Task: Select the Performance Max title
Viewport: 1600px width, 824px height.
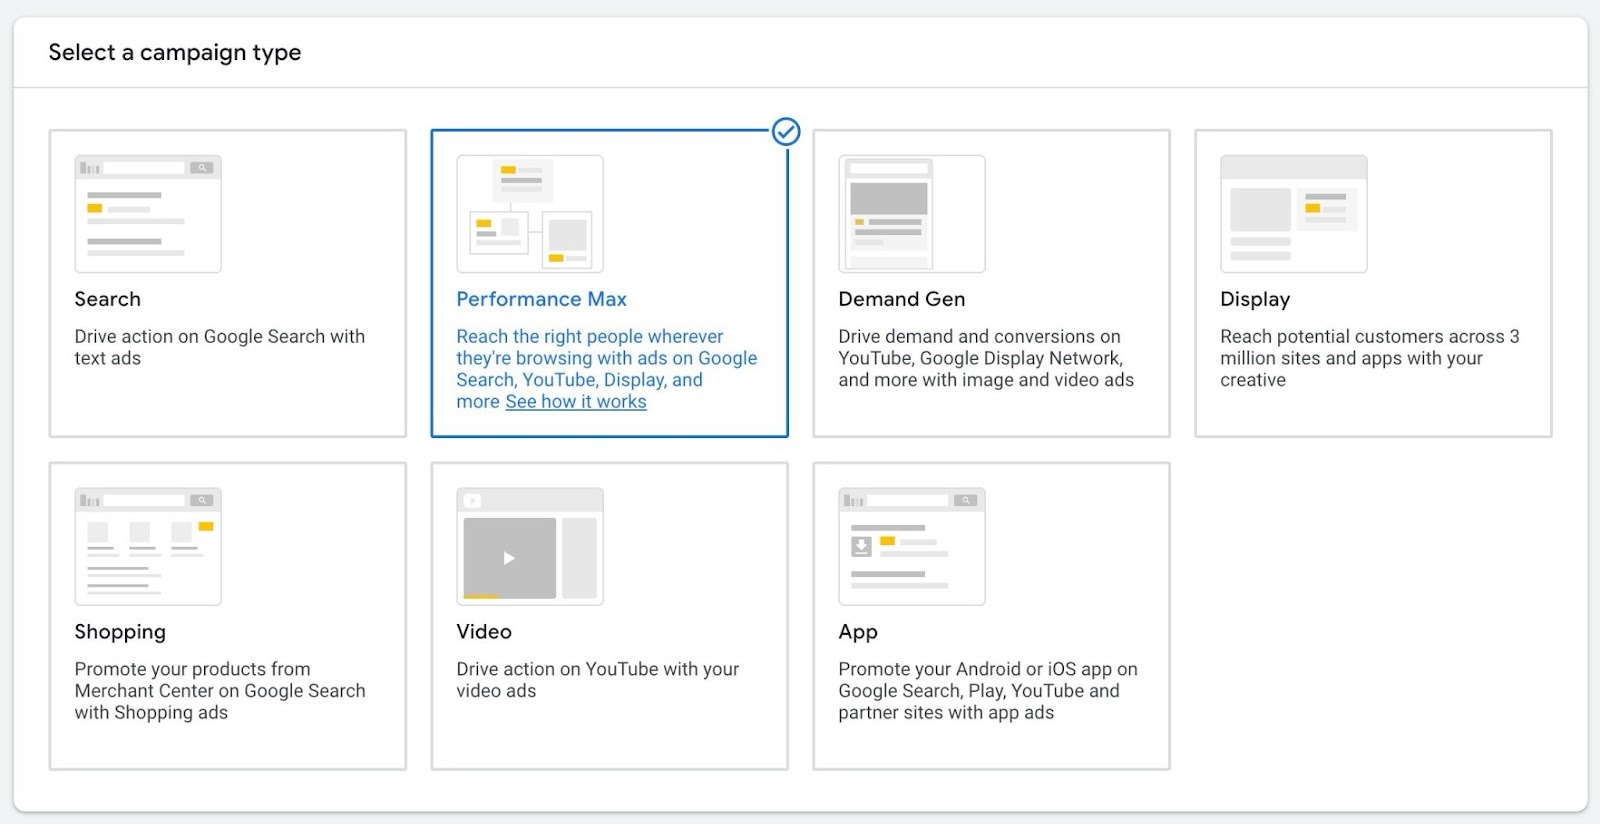Action: click(542, 299)
